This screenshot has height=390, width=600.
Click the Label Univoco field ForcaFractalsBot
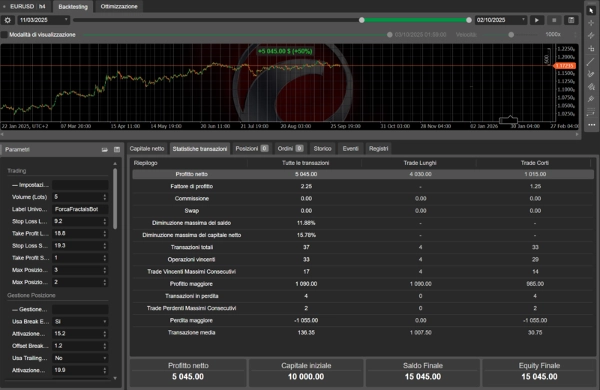[x=80, y=209]
